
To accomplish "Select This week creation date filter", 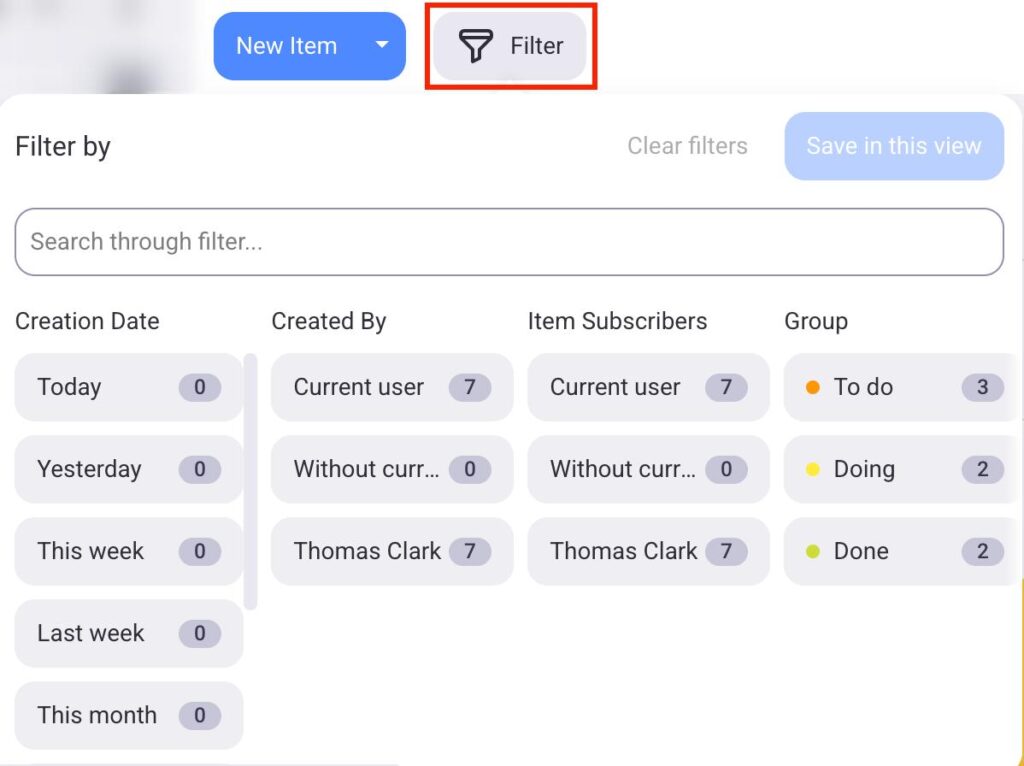I will pos(128,551).
